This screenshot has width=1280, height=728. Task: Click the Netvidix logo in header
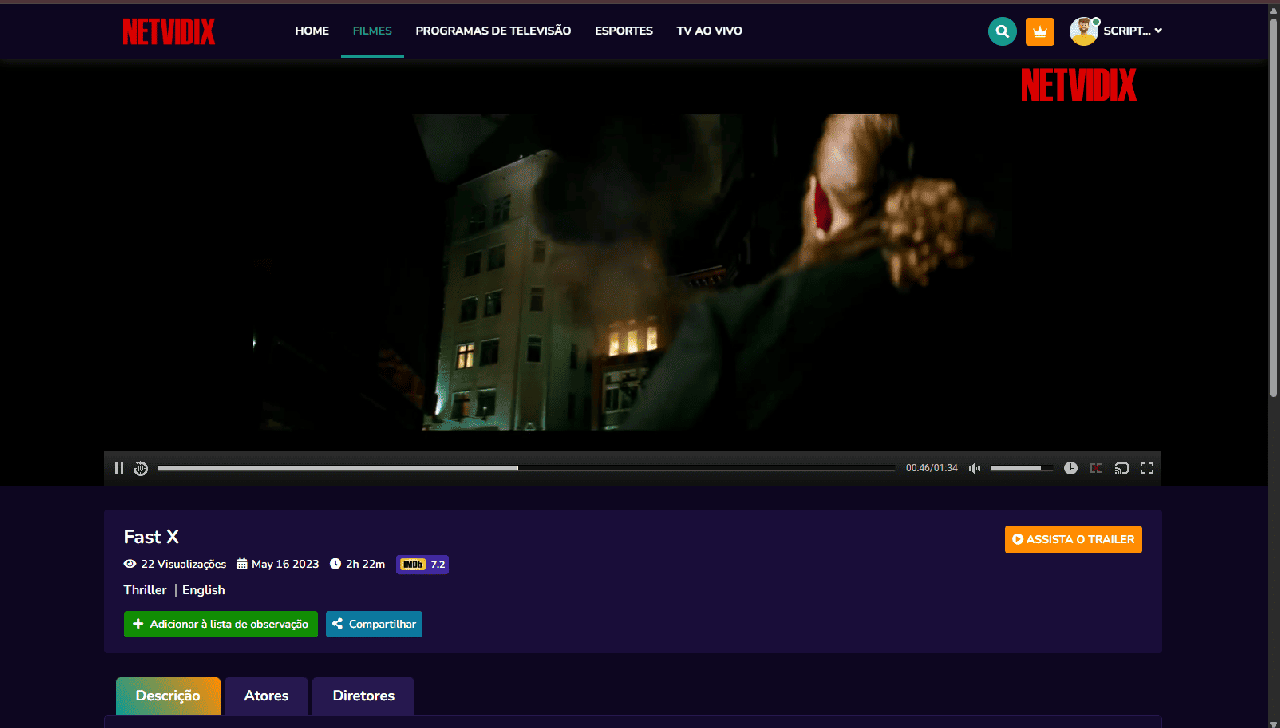169,32
